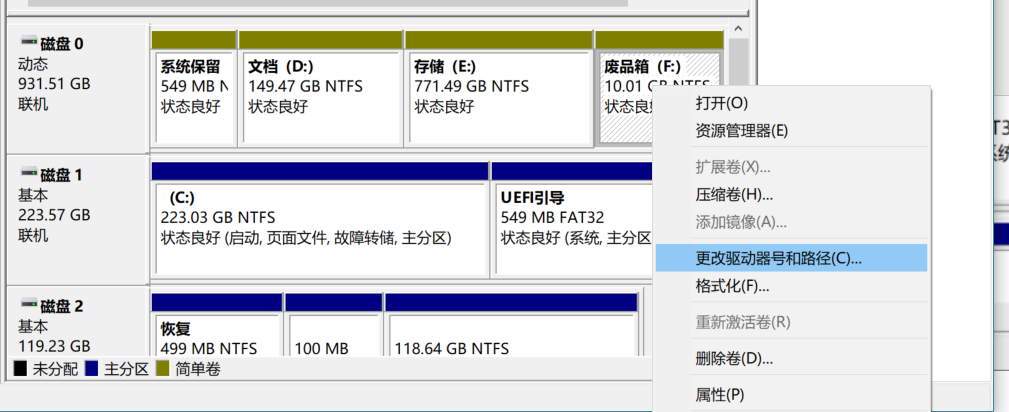Click 更改驱动器号和路径(C)... menu item

click(x=778, y=257)
